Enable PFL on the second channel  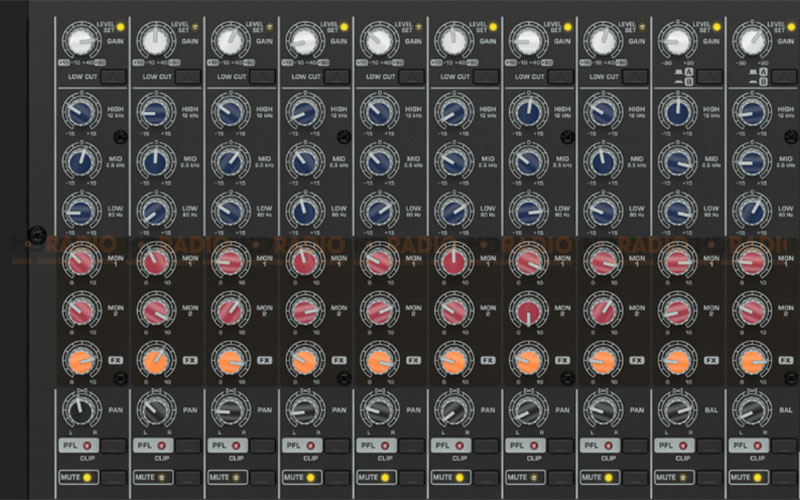tap(154, 444)
